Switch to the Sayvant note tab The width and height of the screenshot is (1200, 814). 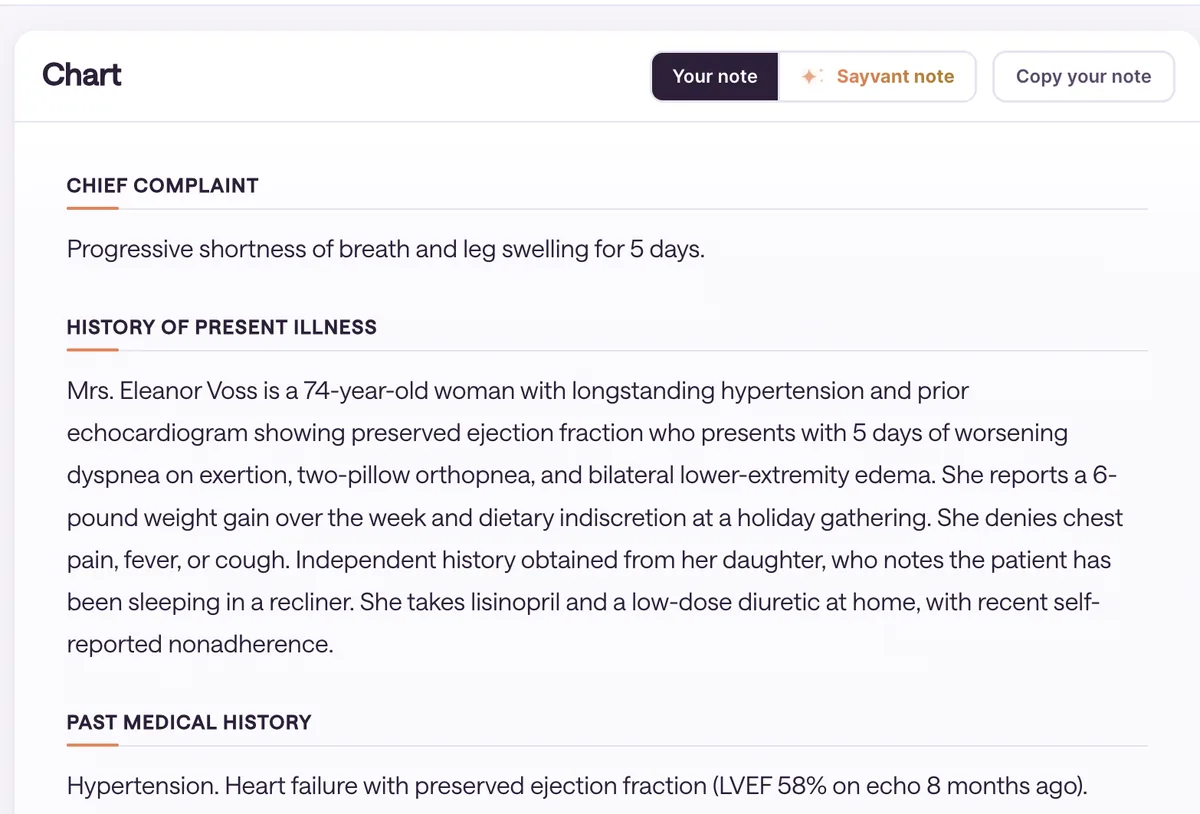(x=877, y=76)
